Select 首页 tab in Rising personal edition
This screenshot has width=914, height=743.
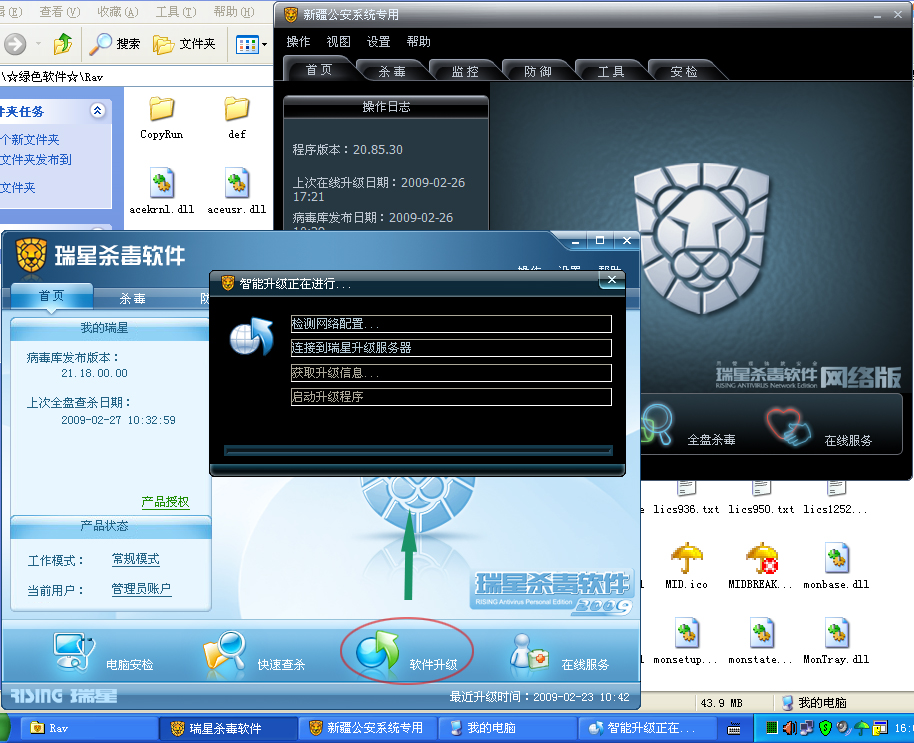[52, 295]
